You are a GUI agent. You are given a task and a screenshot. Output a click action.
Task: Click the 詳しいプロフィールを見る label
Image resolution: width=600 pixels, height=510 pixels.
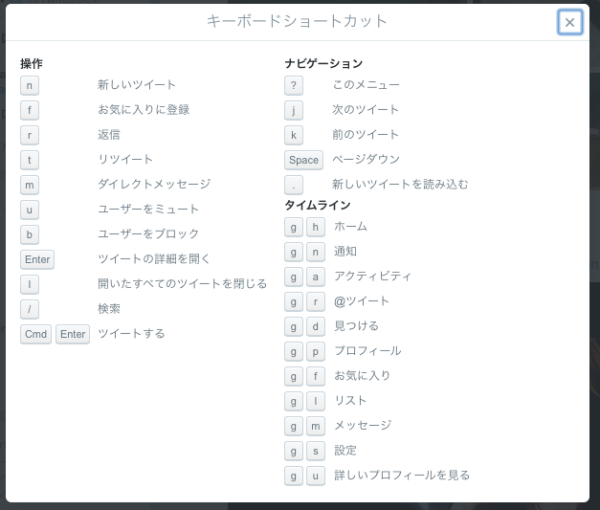click(401, 475)
